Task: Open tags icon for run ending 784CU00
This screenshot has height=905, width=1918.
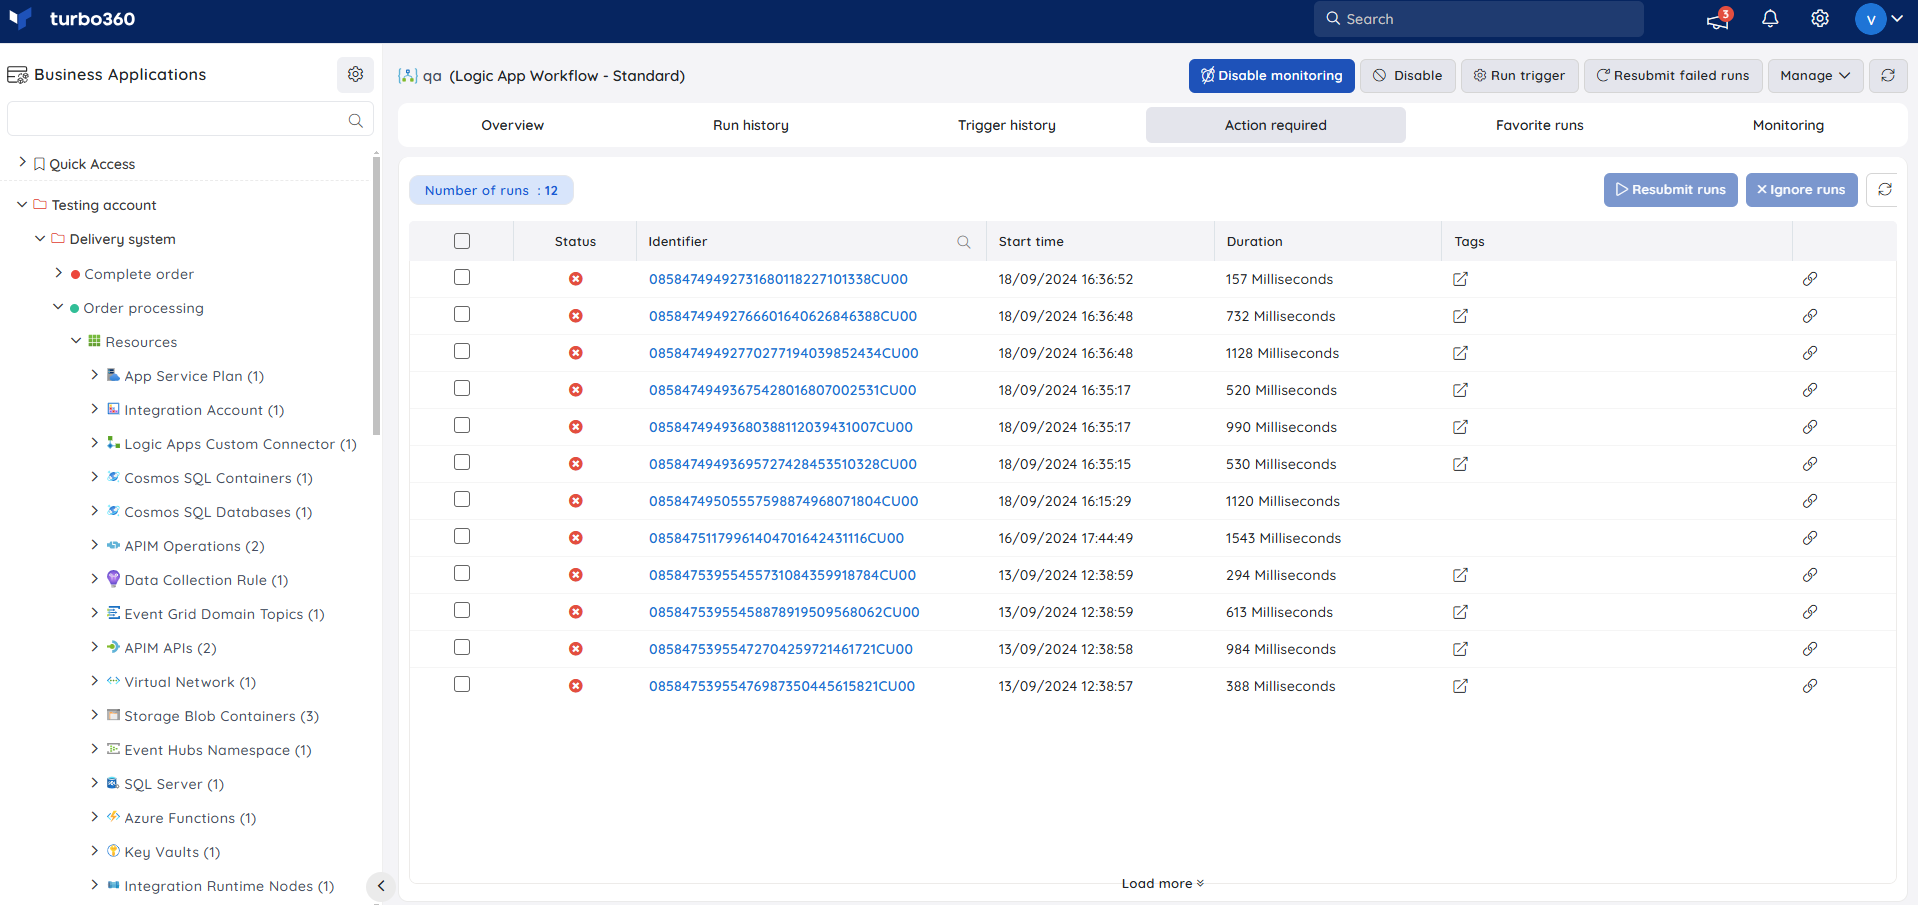Action: click(x=1460, y=575)
